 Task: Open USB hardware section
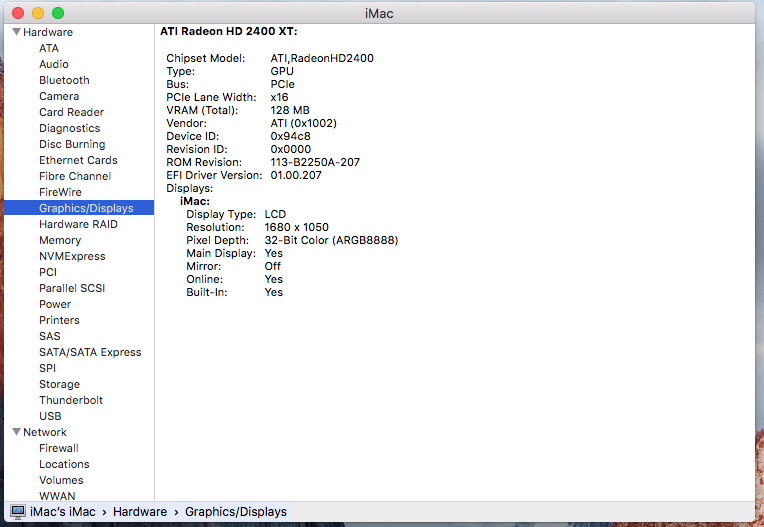click(50, 416)
